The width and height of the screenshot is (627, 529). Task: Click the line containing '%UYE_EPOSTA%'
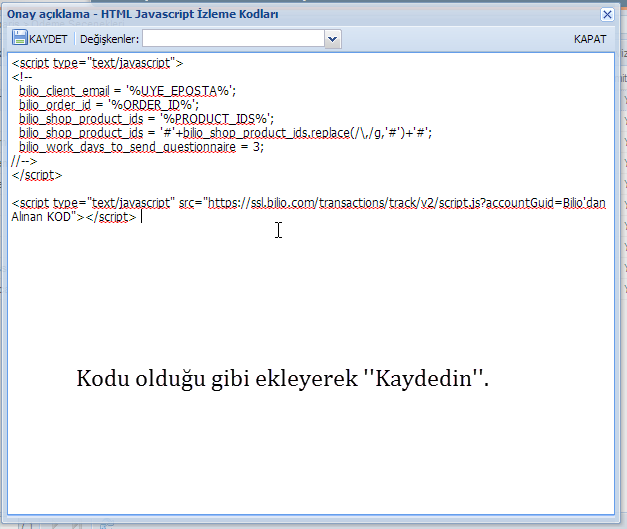point(128,91)
